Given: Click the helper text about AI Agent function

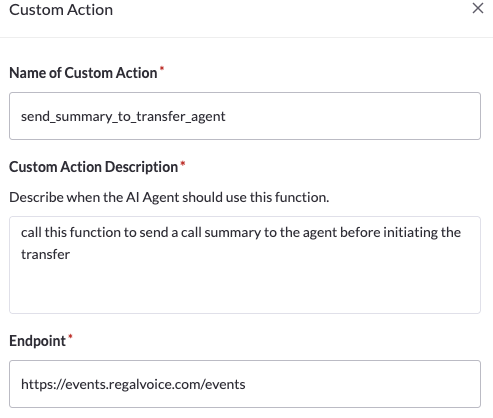Looking at the screenshot, I should pos(169,197).
